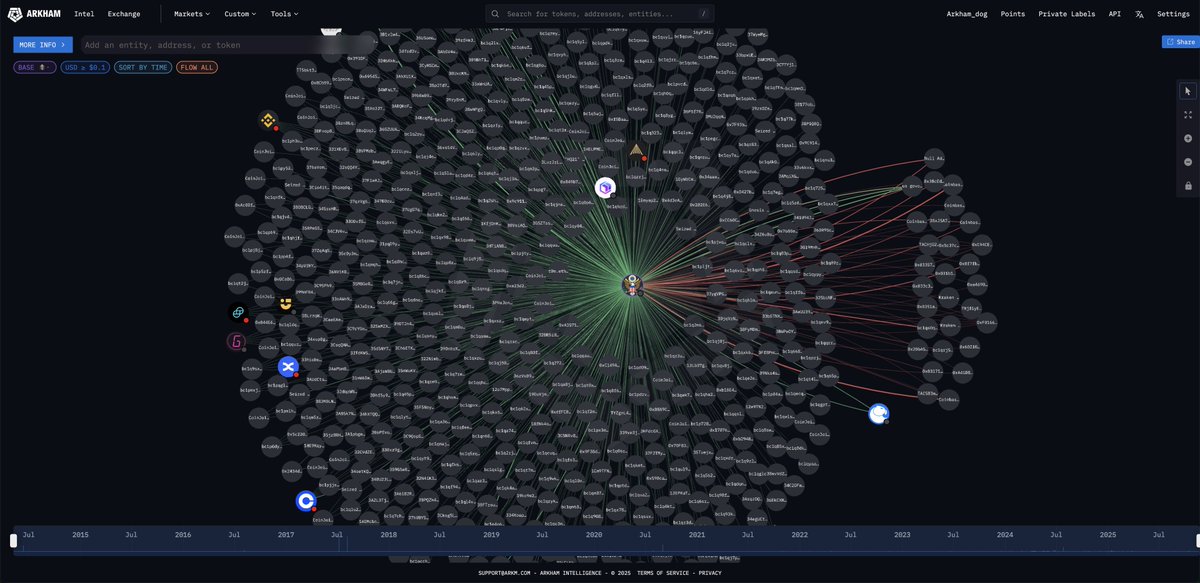Click the Coinbase blue C node icon
The image size is (1200, 583).
(306, 501)
